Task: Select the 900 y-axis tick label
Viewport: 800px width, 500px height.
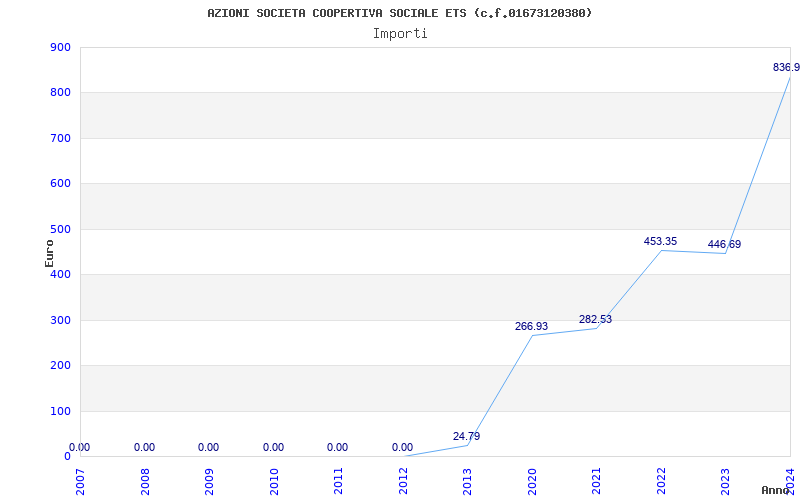Action: pos(60,47)
